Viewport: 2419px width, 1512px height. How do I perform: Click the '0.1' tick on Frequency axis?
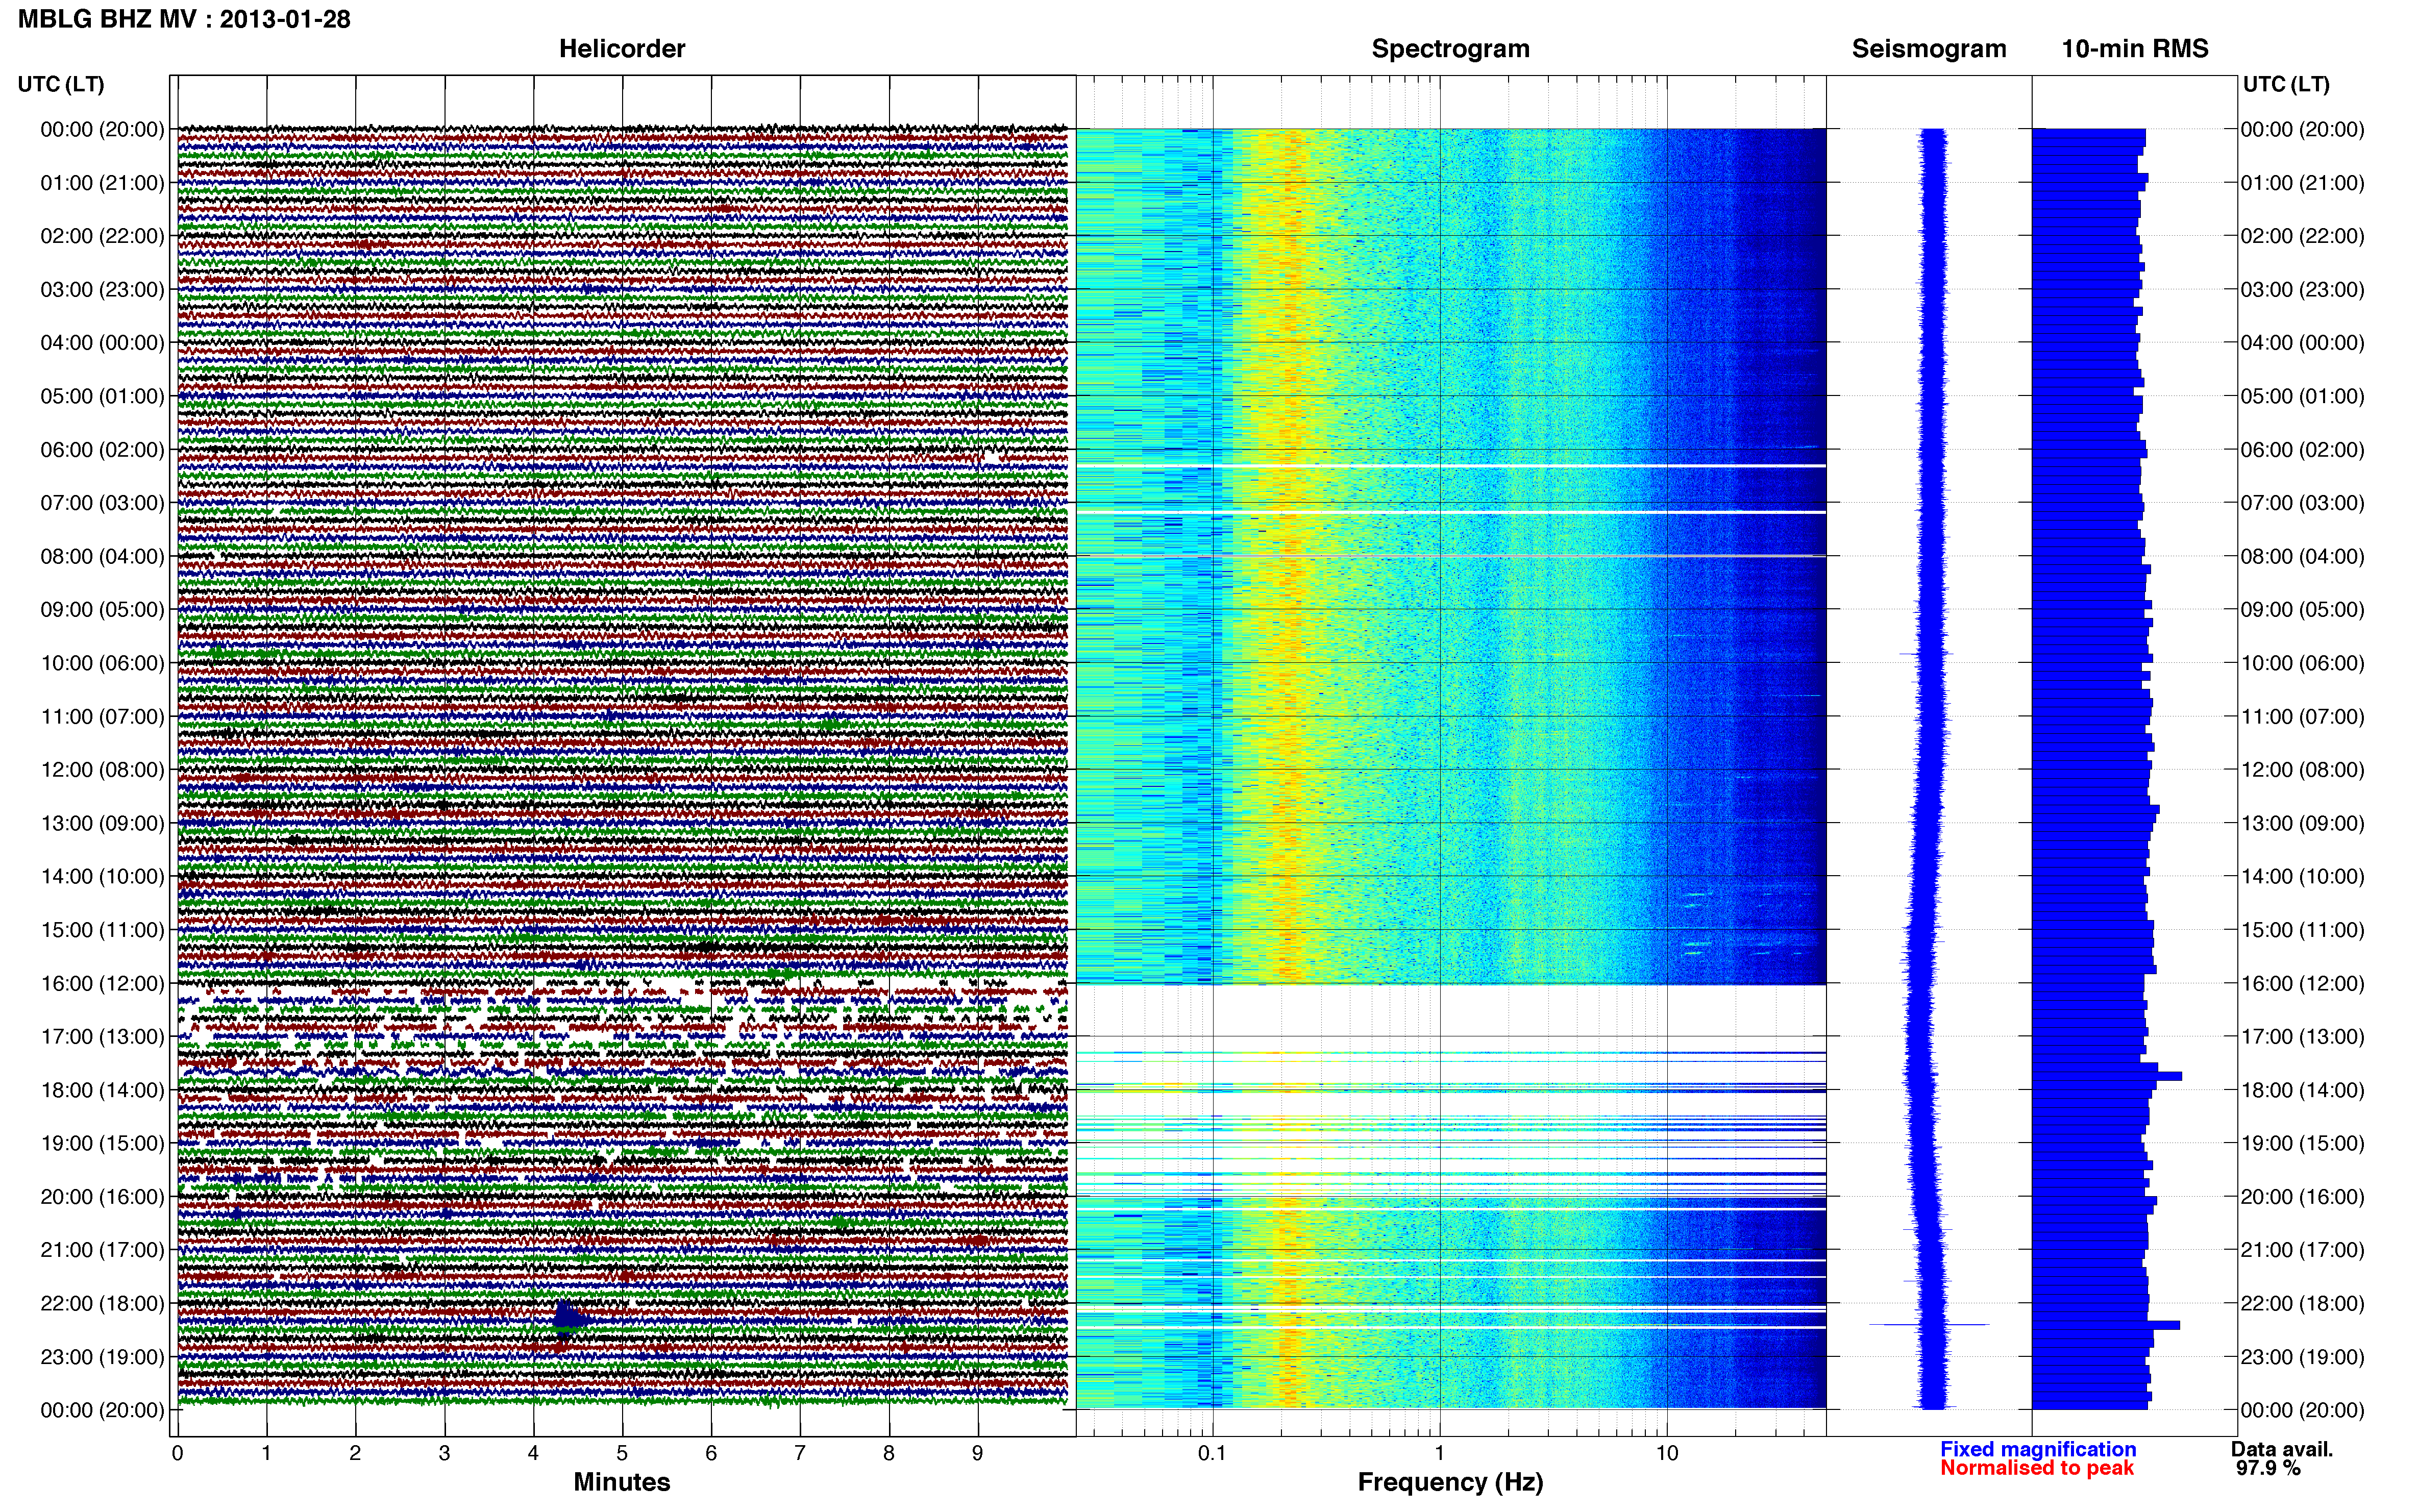1212,1453
